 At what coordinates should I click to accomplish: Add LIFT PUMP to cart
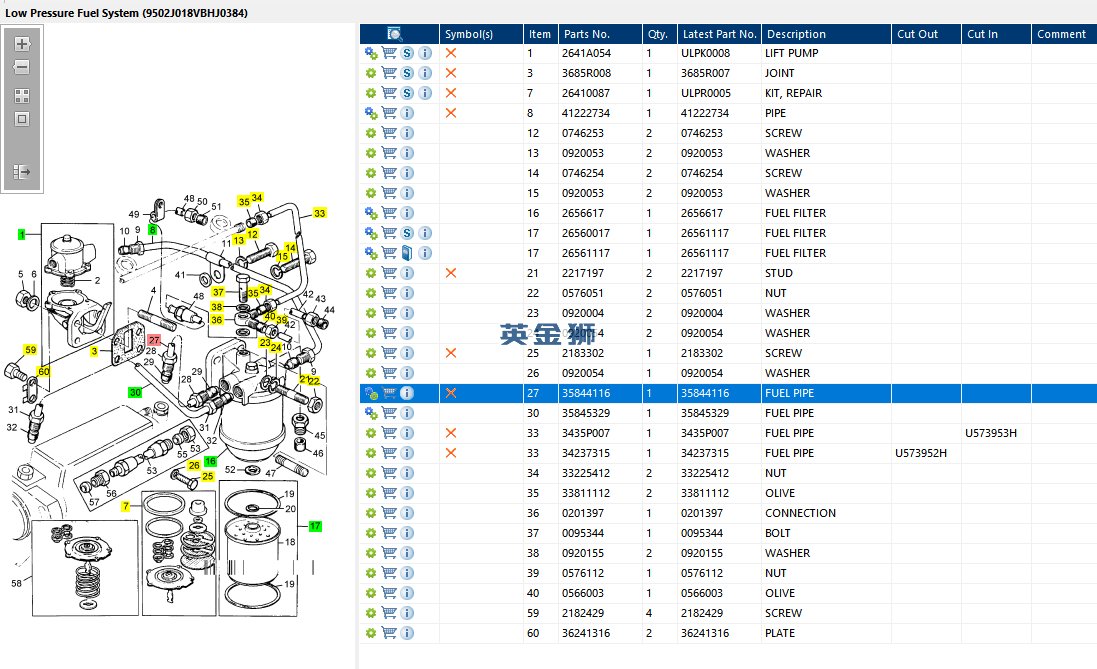point(389,53)
